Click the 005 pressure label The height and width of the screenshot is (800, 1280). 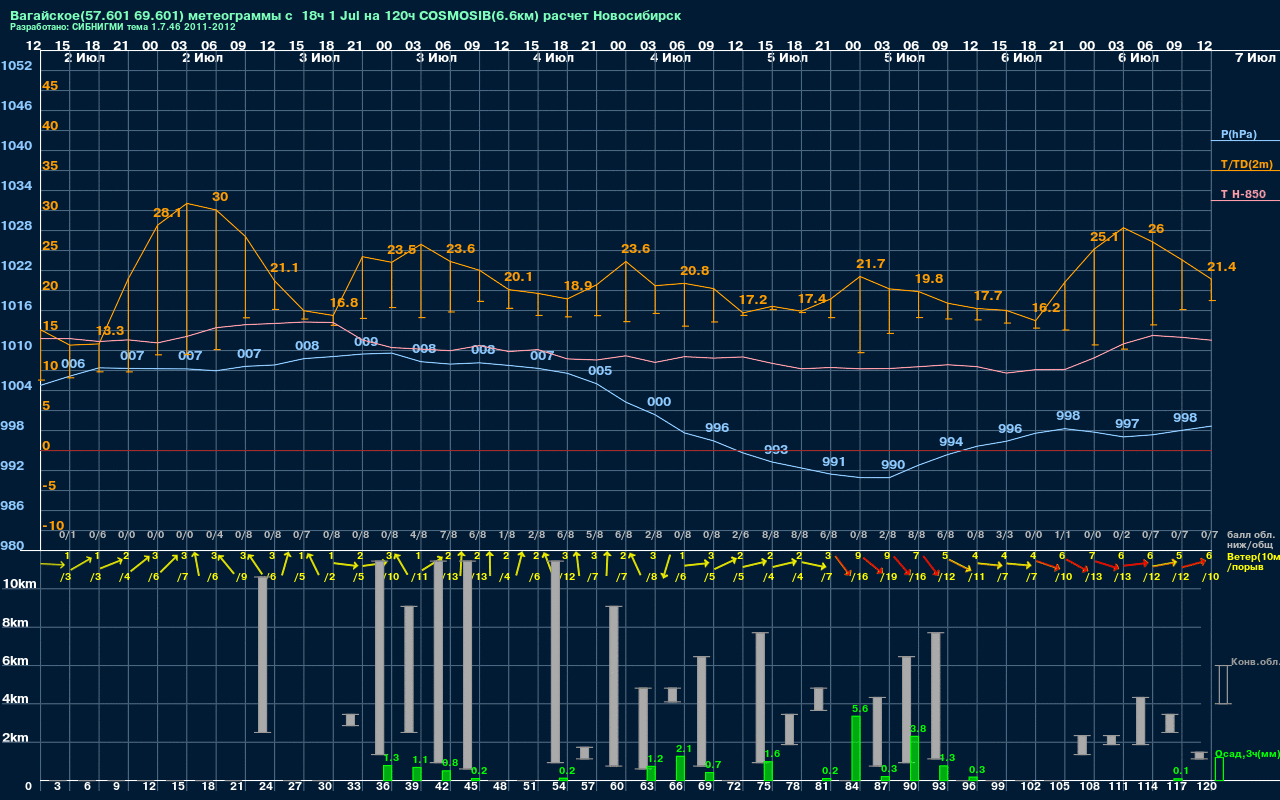click(x=600, y=370)
